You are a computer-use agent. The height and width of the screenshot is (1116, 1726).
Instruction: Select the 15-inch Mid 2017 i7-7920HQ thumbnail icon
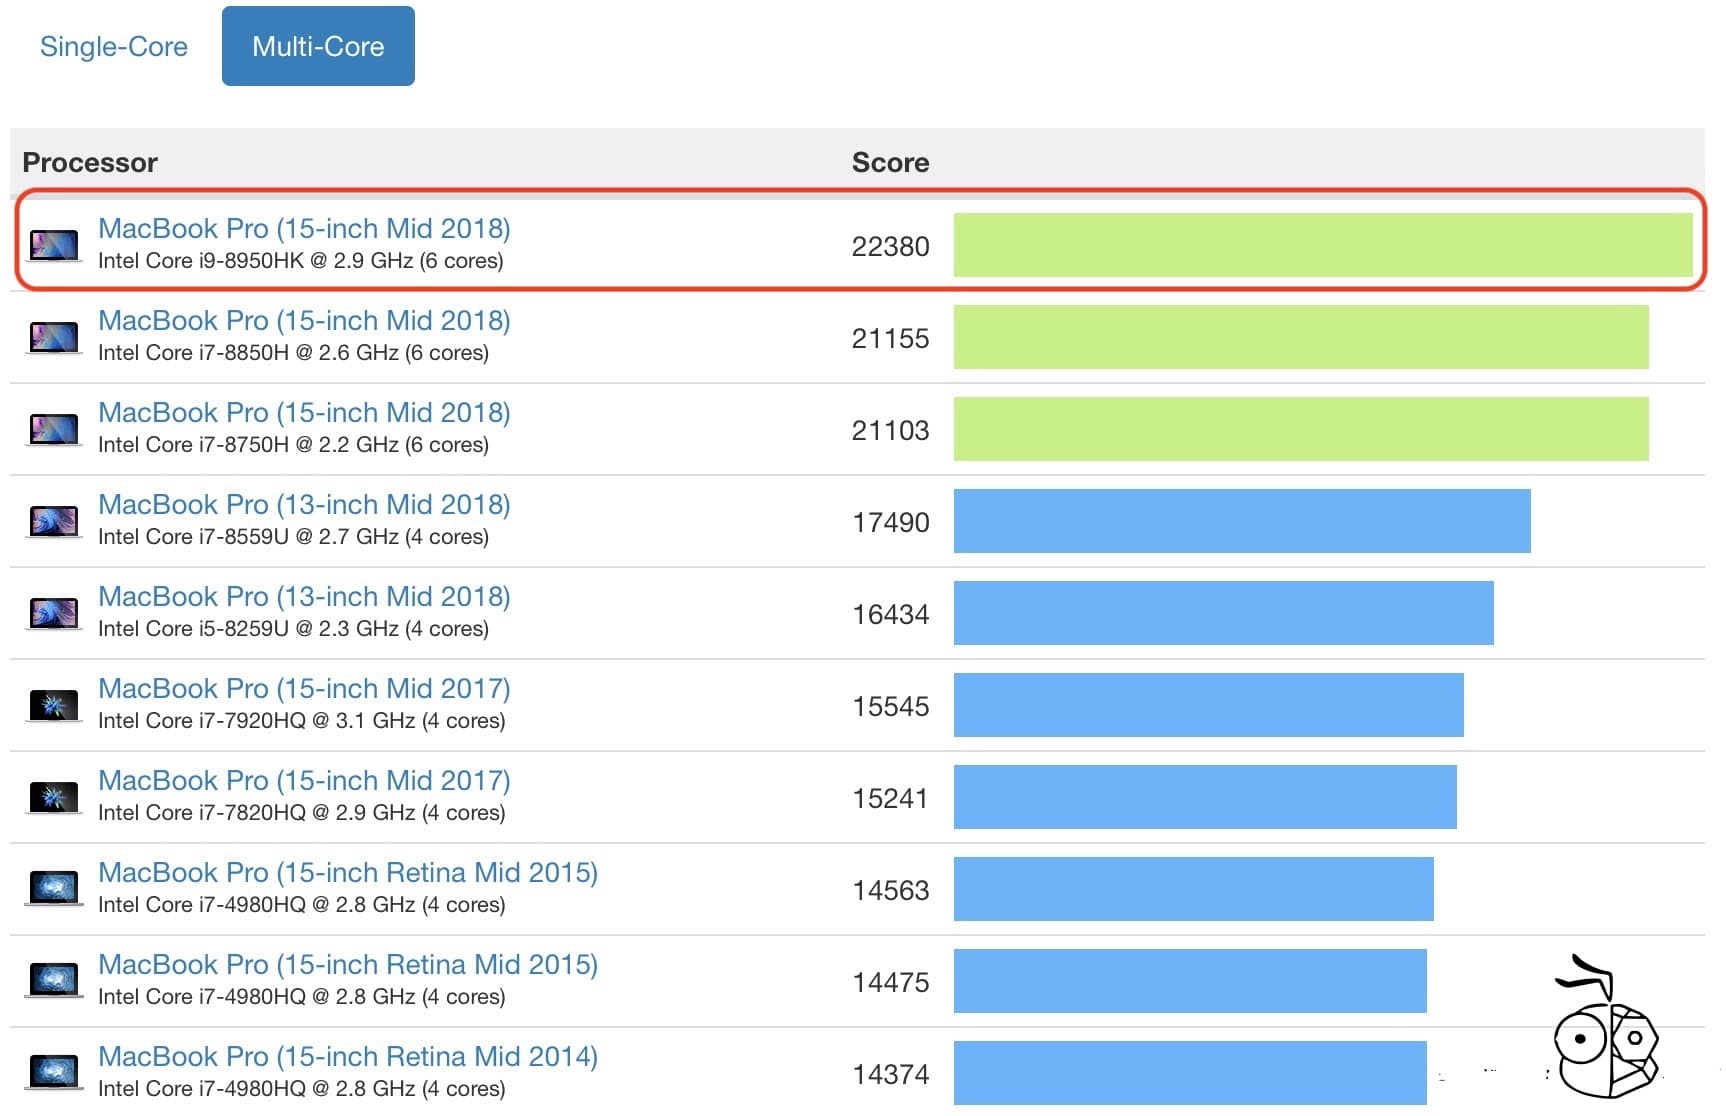click(55, 704)
